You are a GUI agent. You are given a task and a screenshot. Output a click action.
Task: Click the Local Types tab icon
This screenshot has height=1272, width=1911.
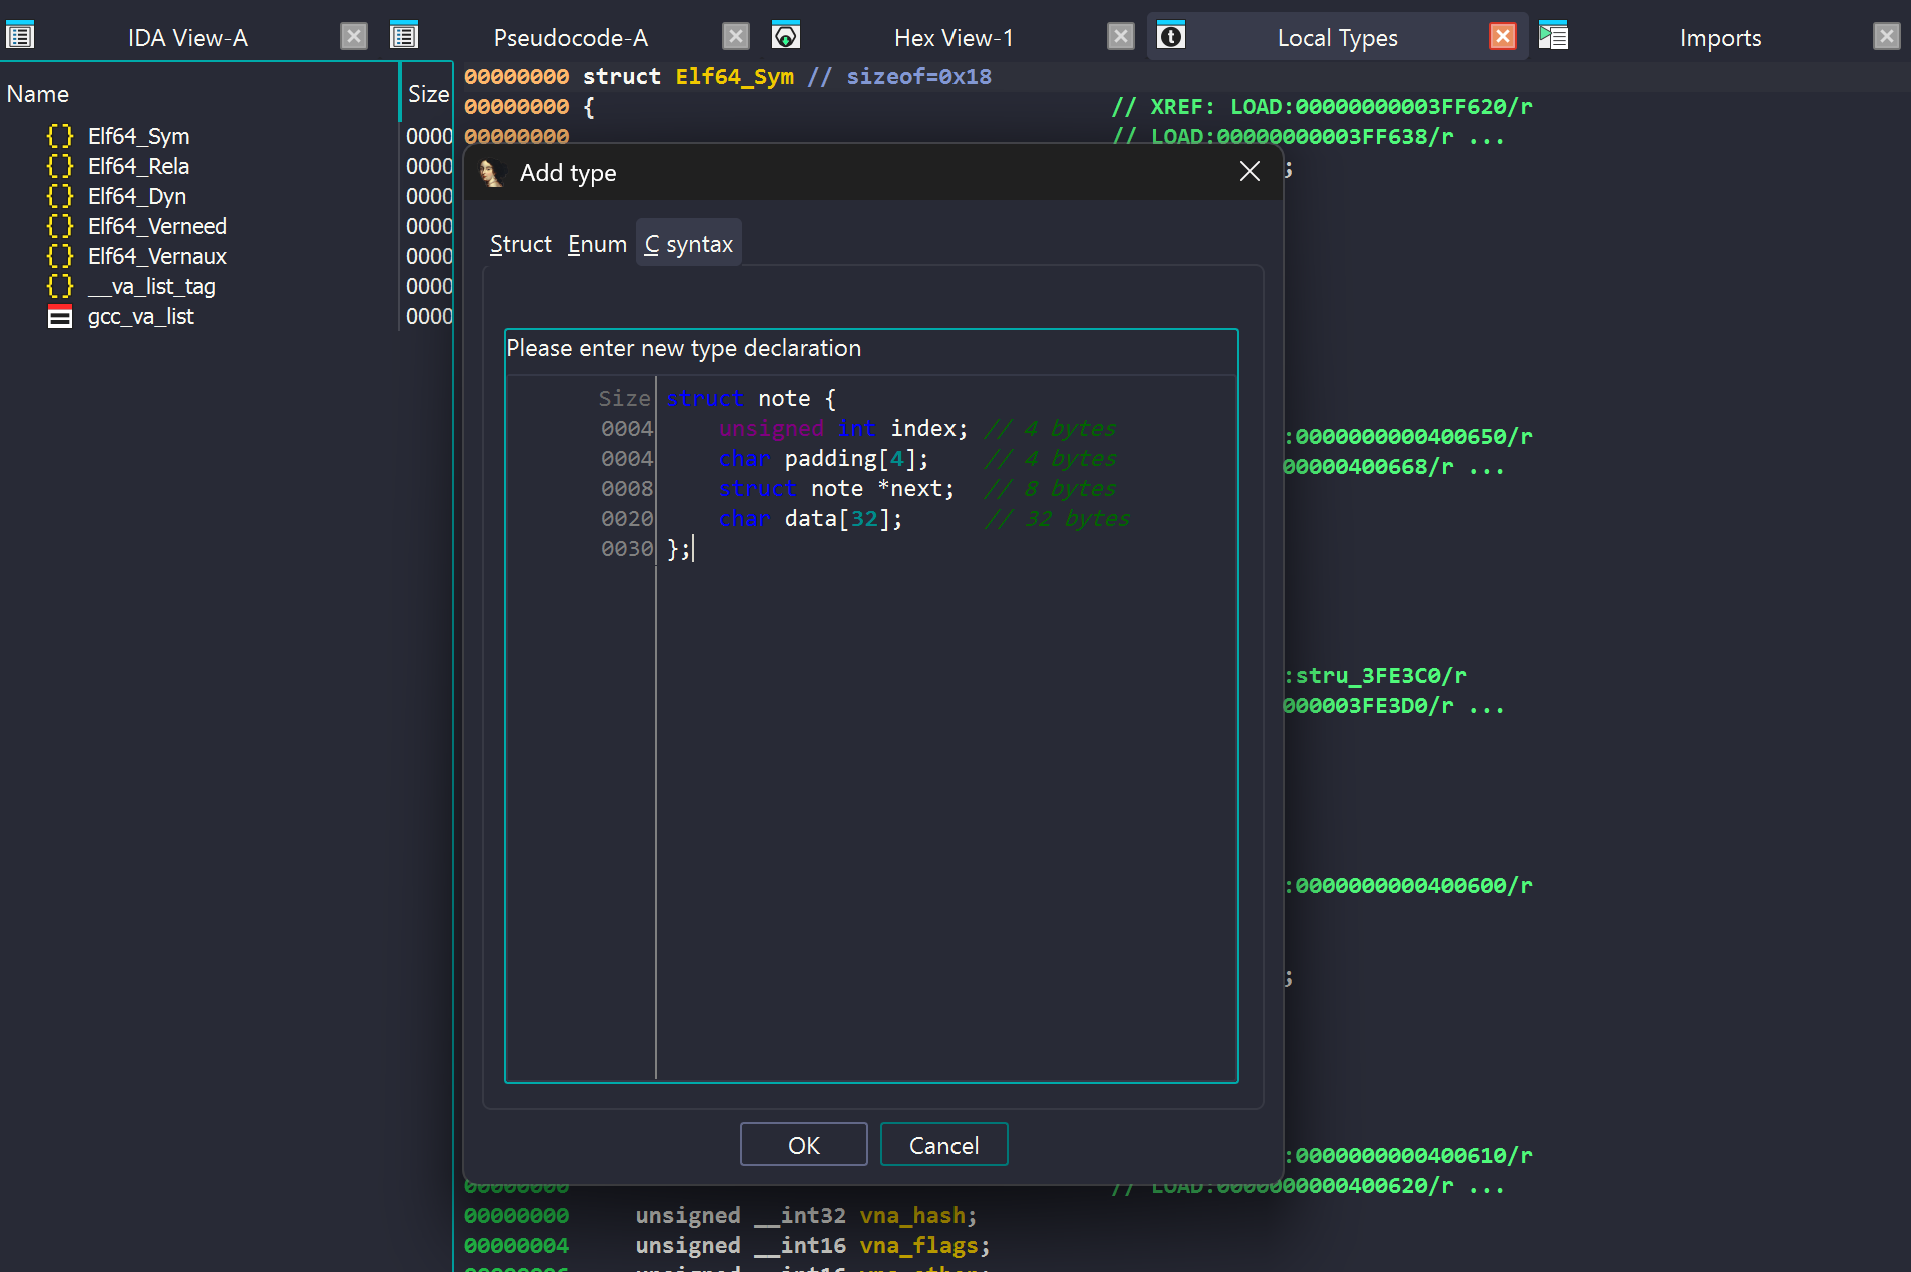coord(1171,37)
